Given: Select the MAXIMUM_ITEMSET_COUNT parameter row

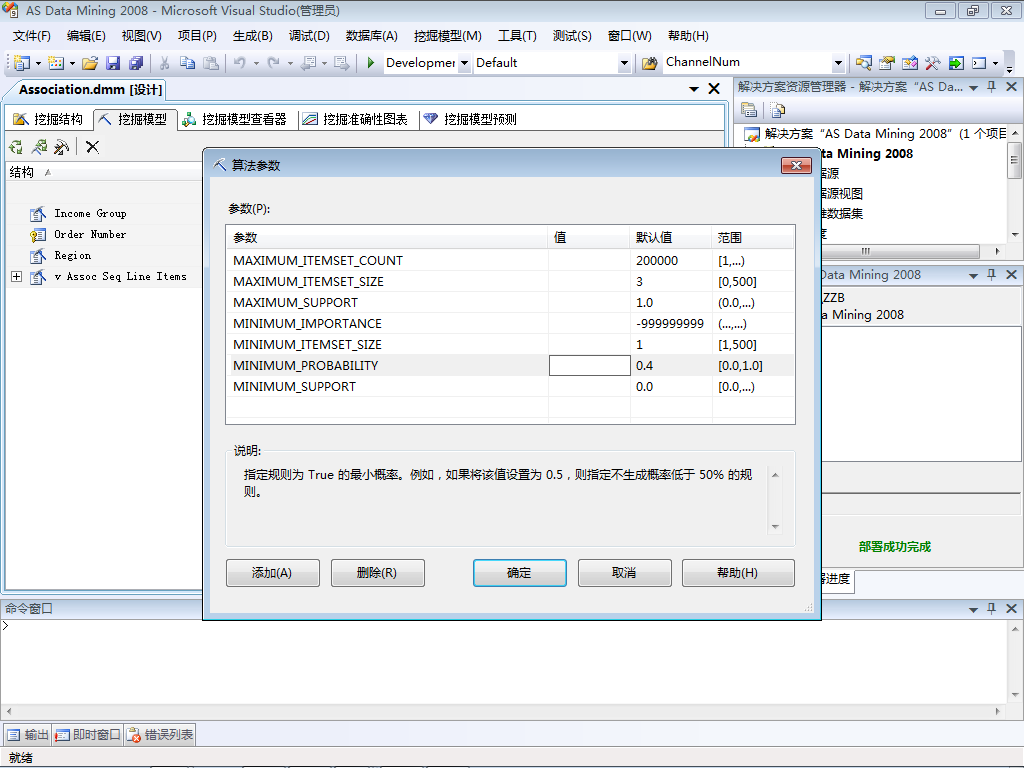Looking at the screenshot, I should click(x=510, y=261).
